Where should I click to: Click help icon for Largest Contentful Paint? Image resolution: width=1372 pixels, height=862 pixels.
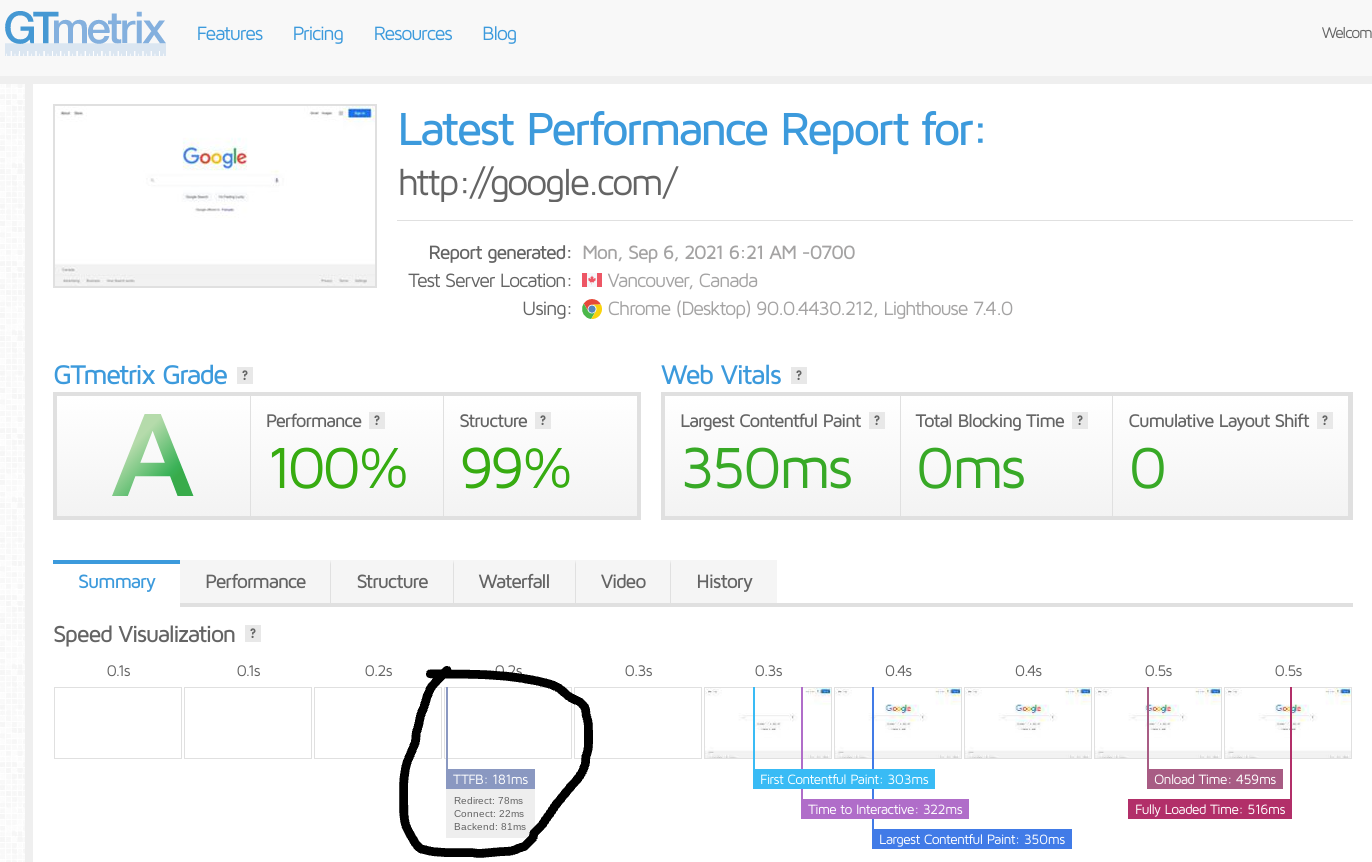(x=877, y=421)
